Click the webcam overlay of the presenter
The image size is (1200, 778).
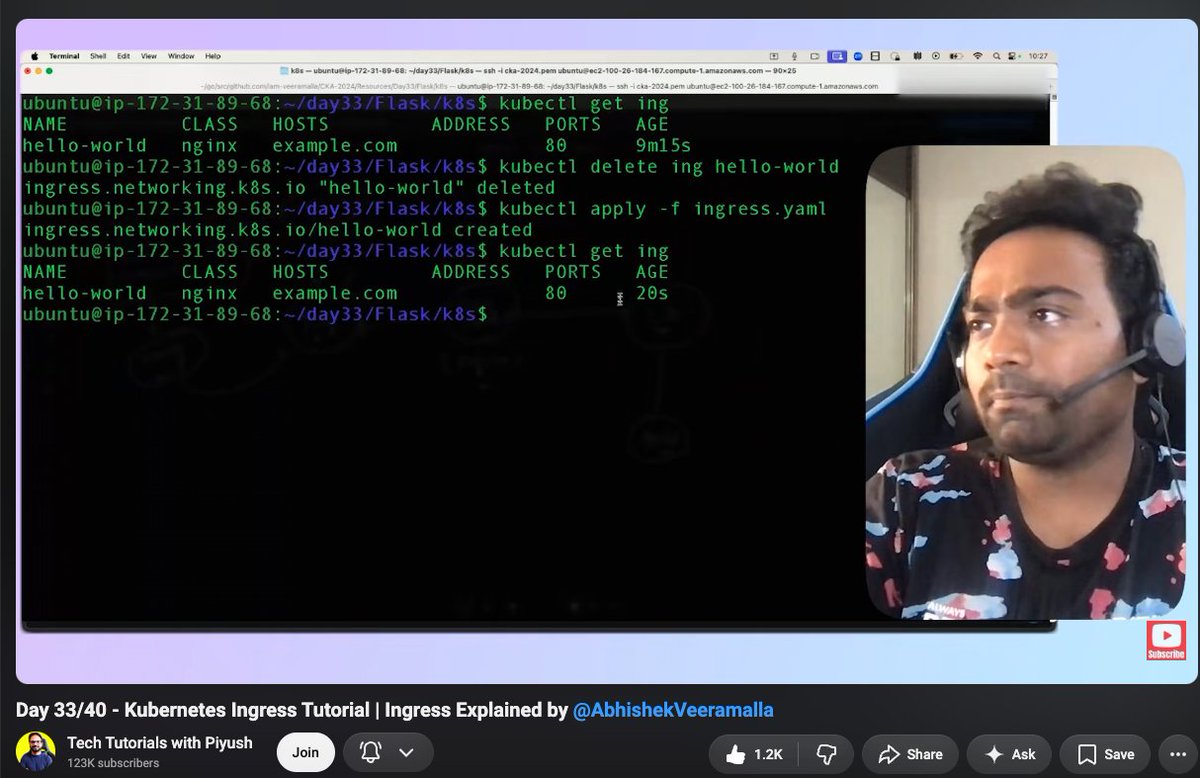tap(1025, 382)
